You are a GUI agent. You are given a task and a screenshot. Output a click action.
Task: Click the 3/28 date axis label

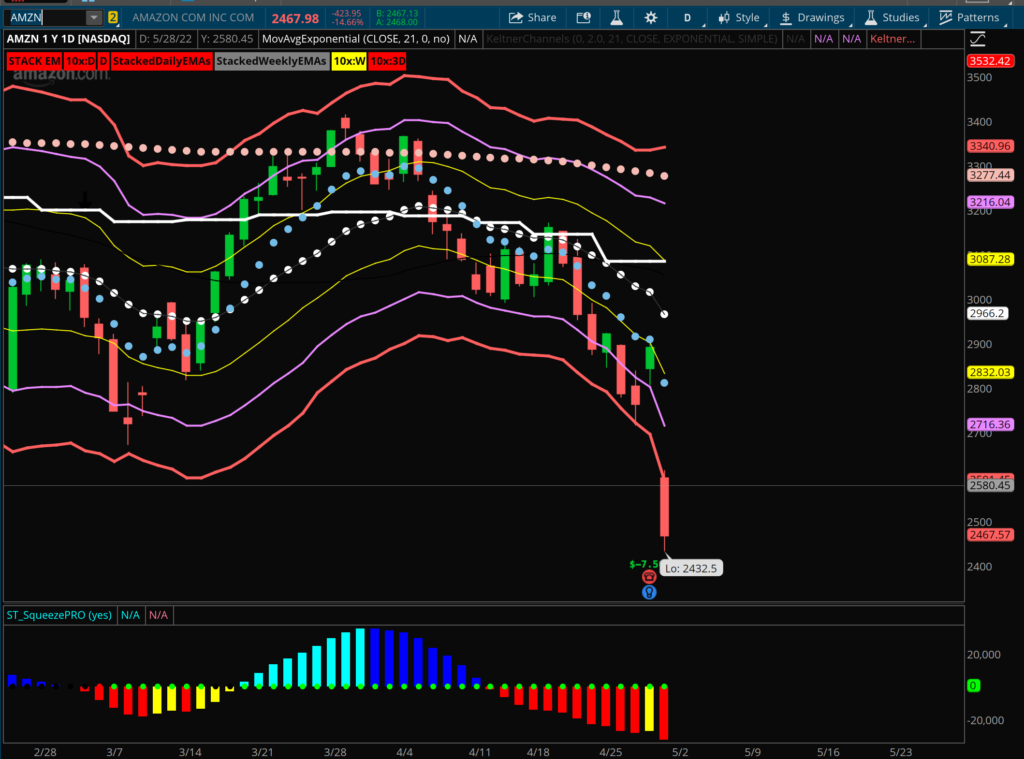(335, 752)
